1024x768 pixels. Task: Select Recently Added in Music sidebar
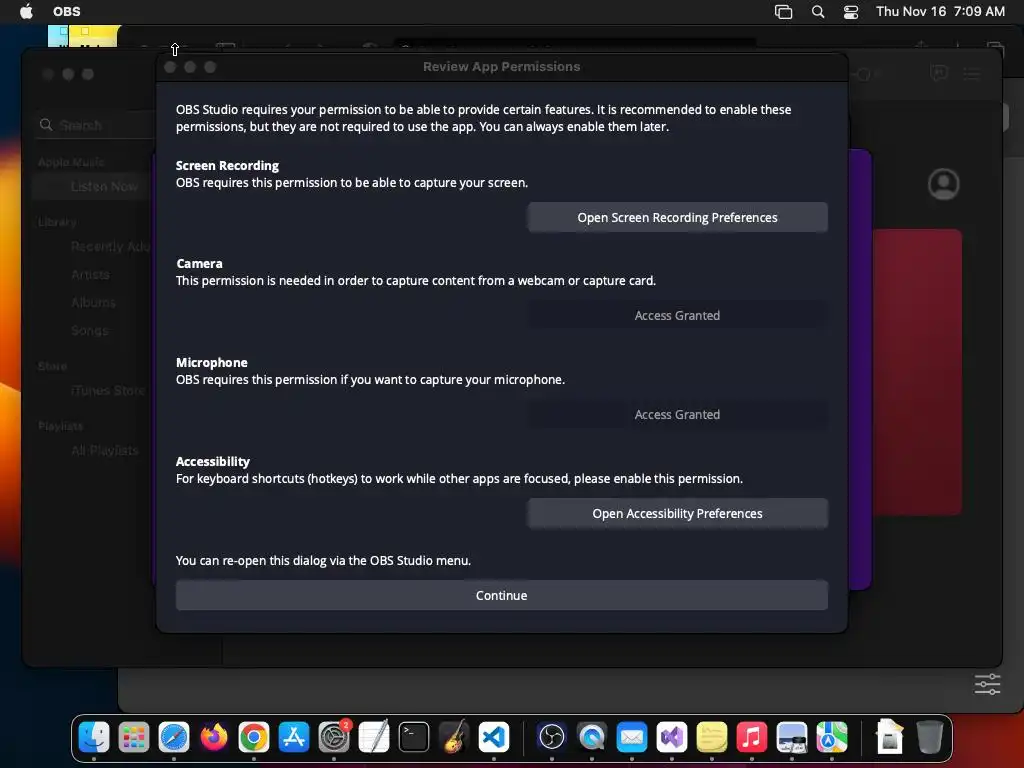point(111,246)
